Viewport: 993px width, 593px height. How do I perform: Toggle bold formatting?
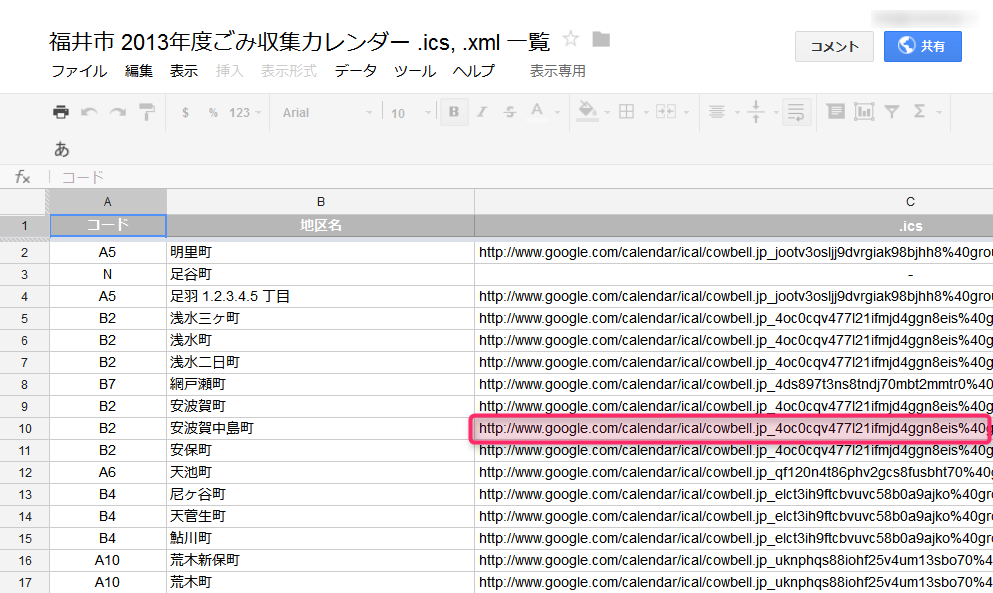click(x=454, y=112)
